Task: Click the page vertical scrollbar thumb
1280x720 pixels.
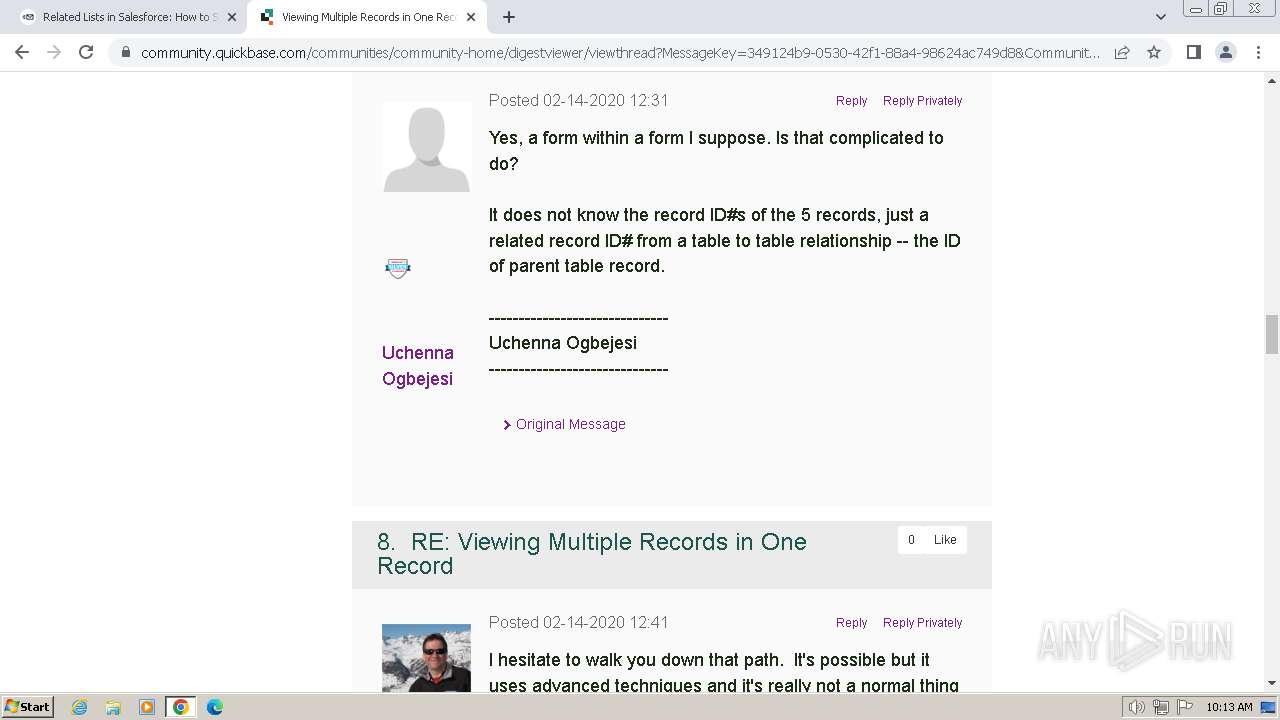Action: pyautogui.click(x=1272, y=334)
